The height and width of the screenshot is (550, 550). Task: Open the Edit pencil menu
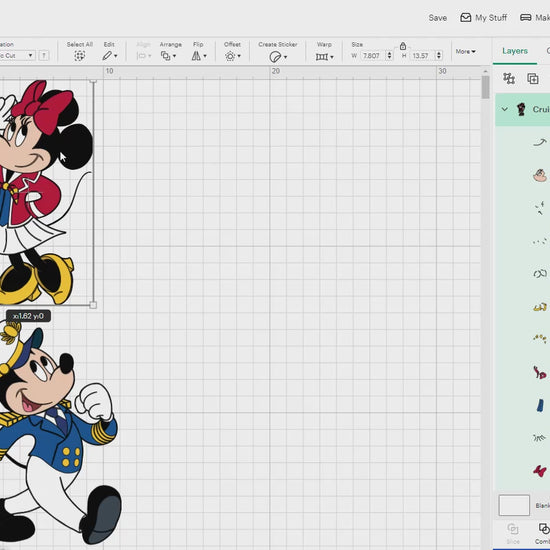109,56
